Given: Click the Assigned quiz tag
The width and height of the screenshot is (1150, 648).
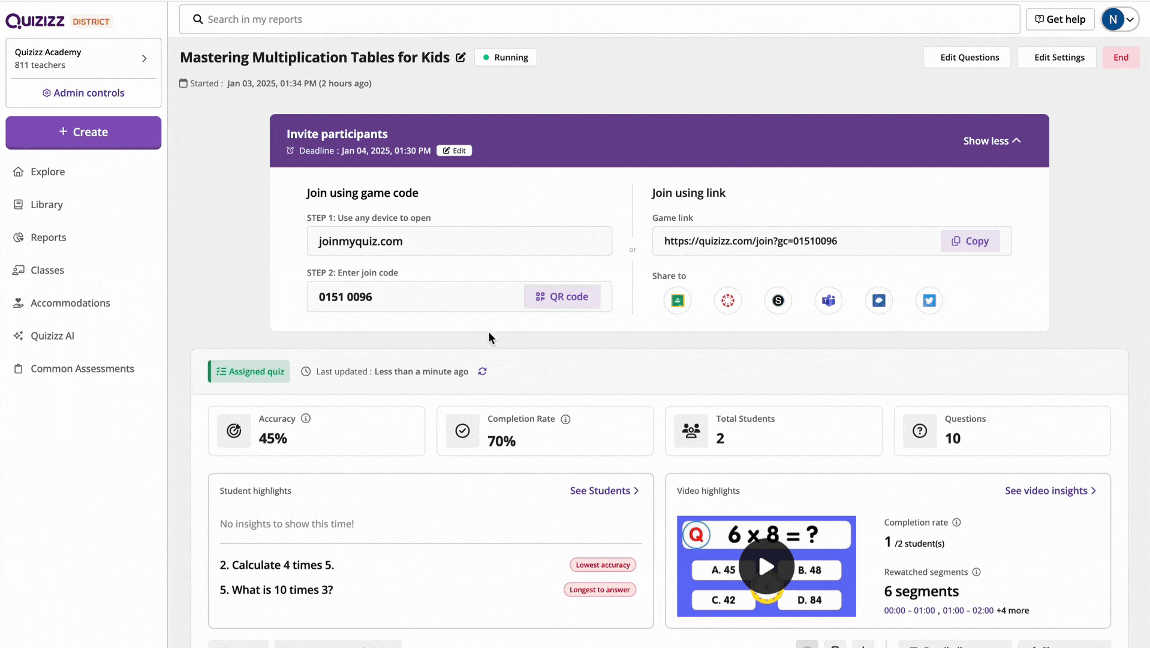Looking at the screenshot, I should pos(249,372).
